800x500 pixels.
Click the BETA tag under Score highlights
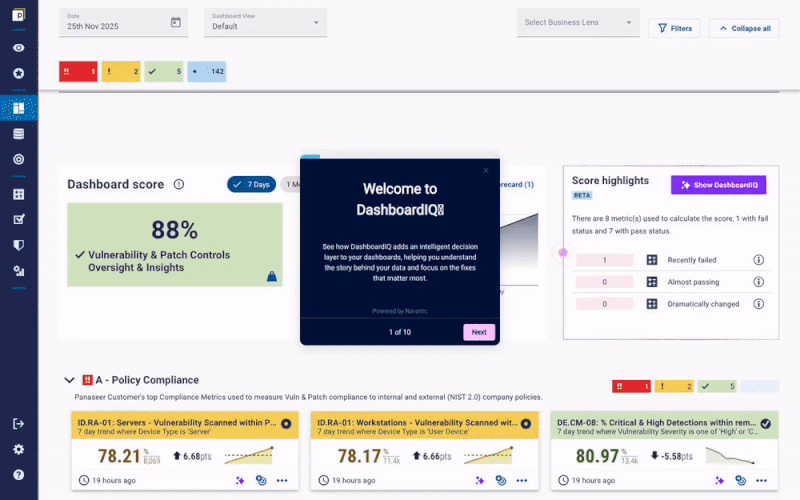pos(582,195)
